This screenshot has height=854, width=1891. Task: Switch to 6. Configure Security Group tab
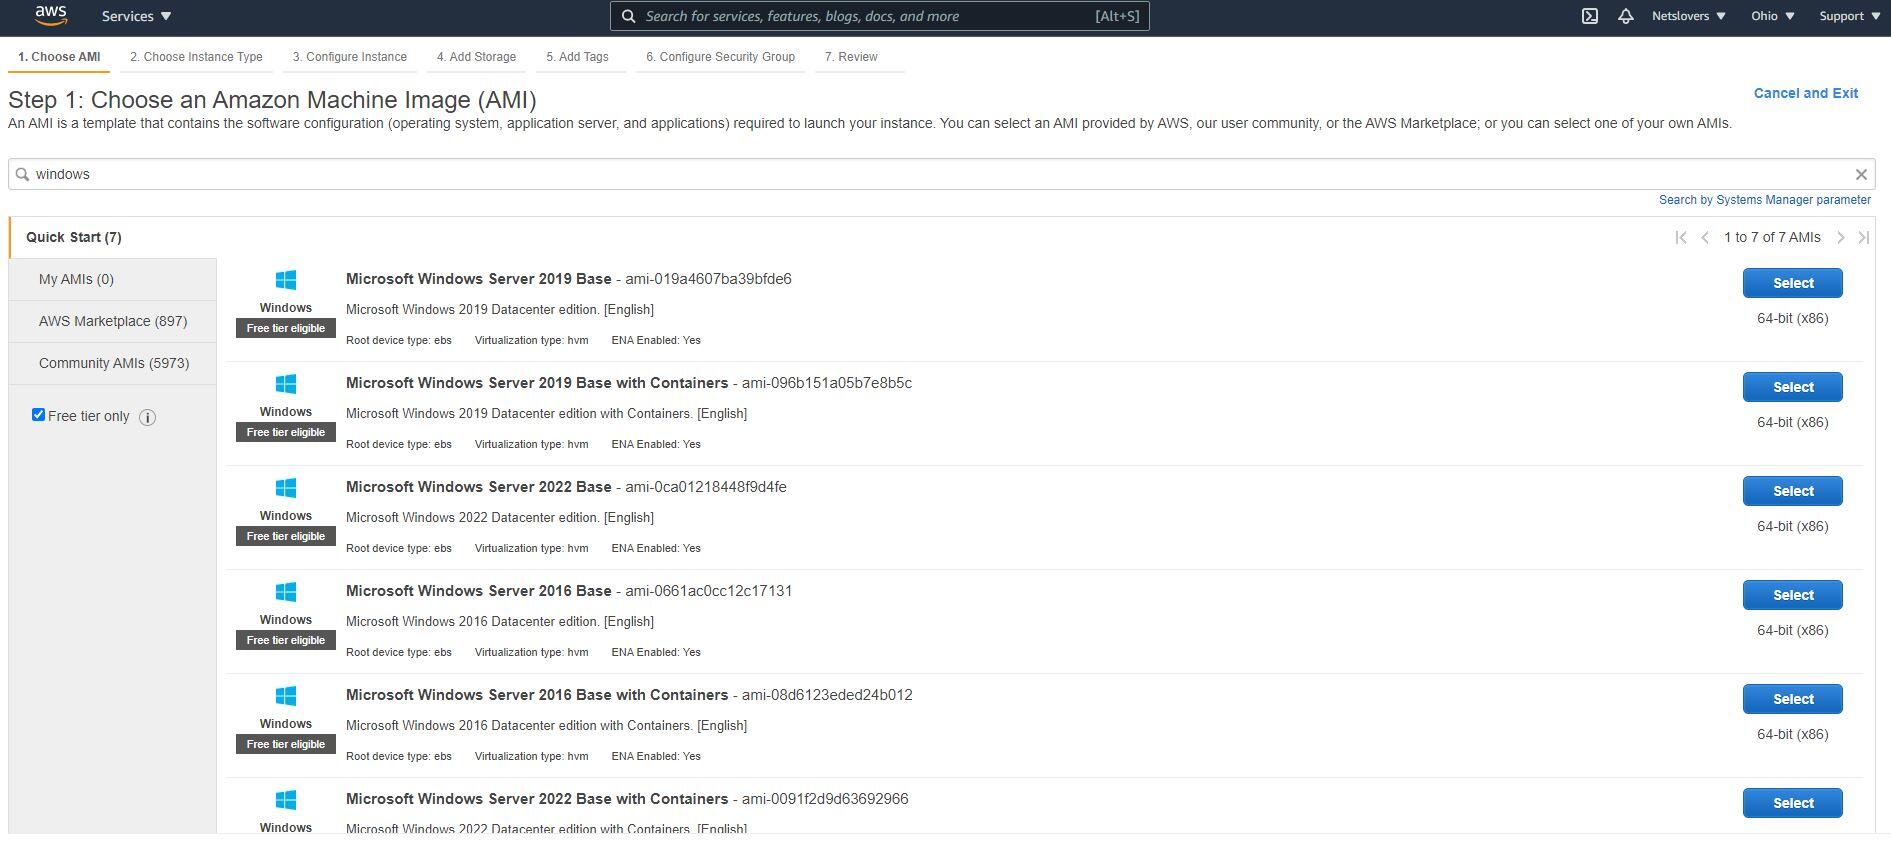720,57
